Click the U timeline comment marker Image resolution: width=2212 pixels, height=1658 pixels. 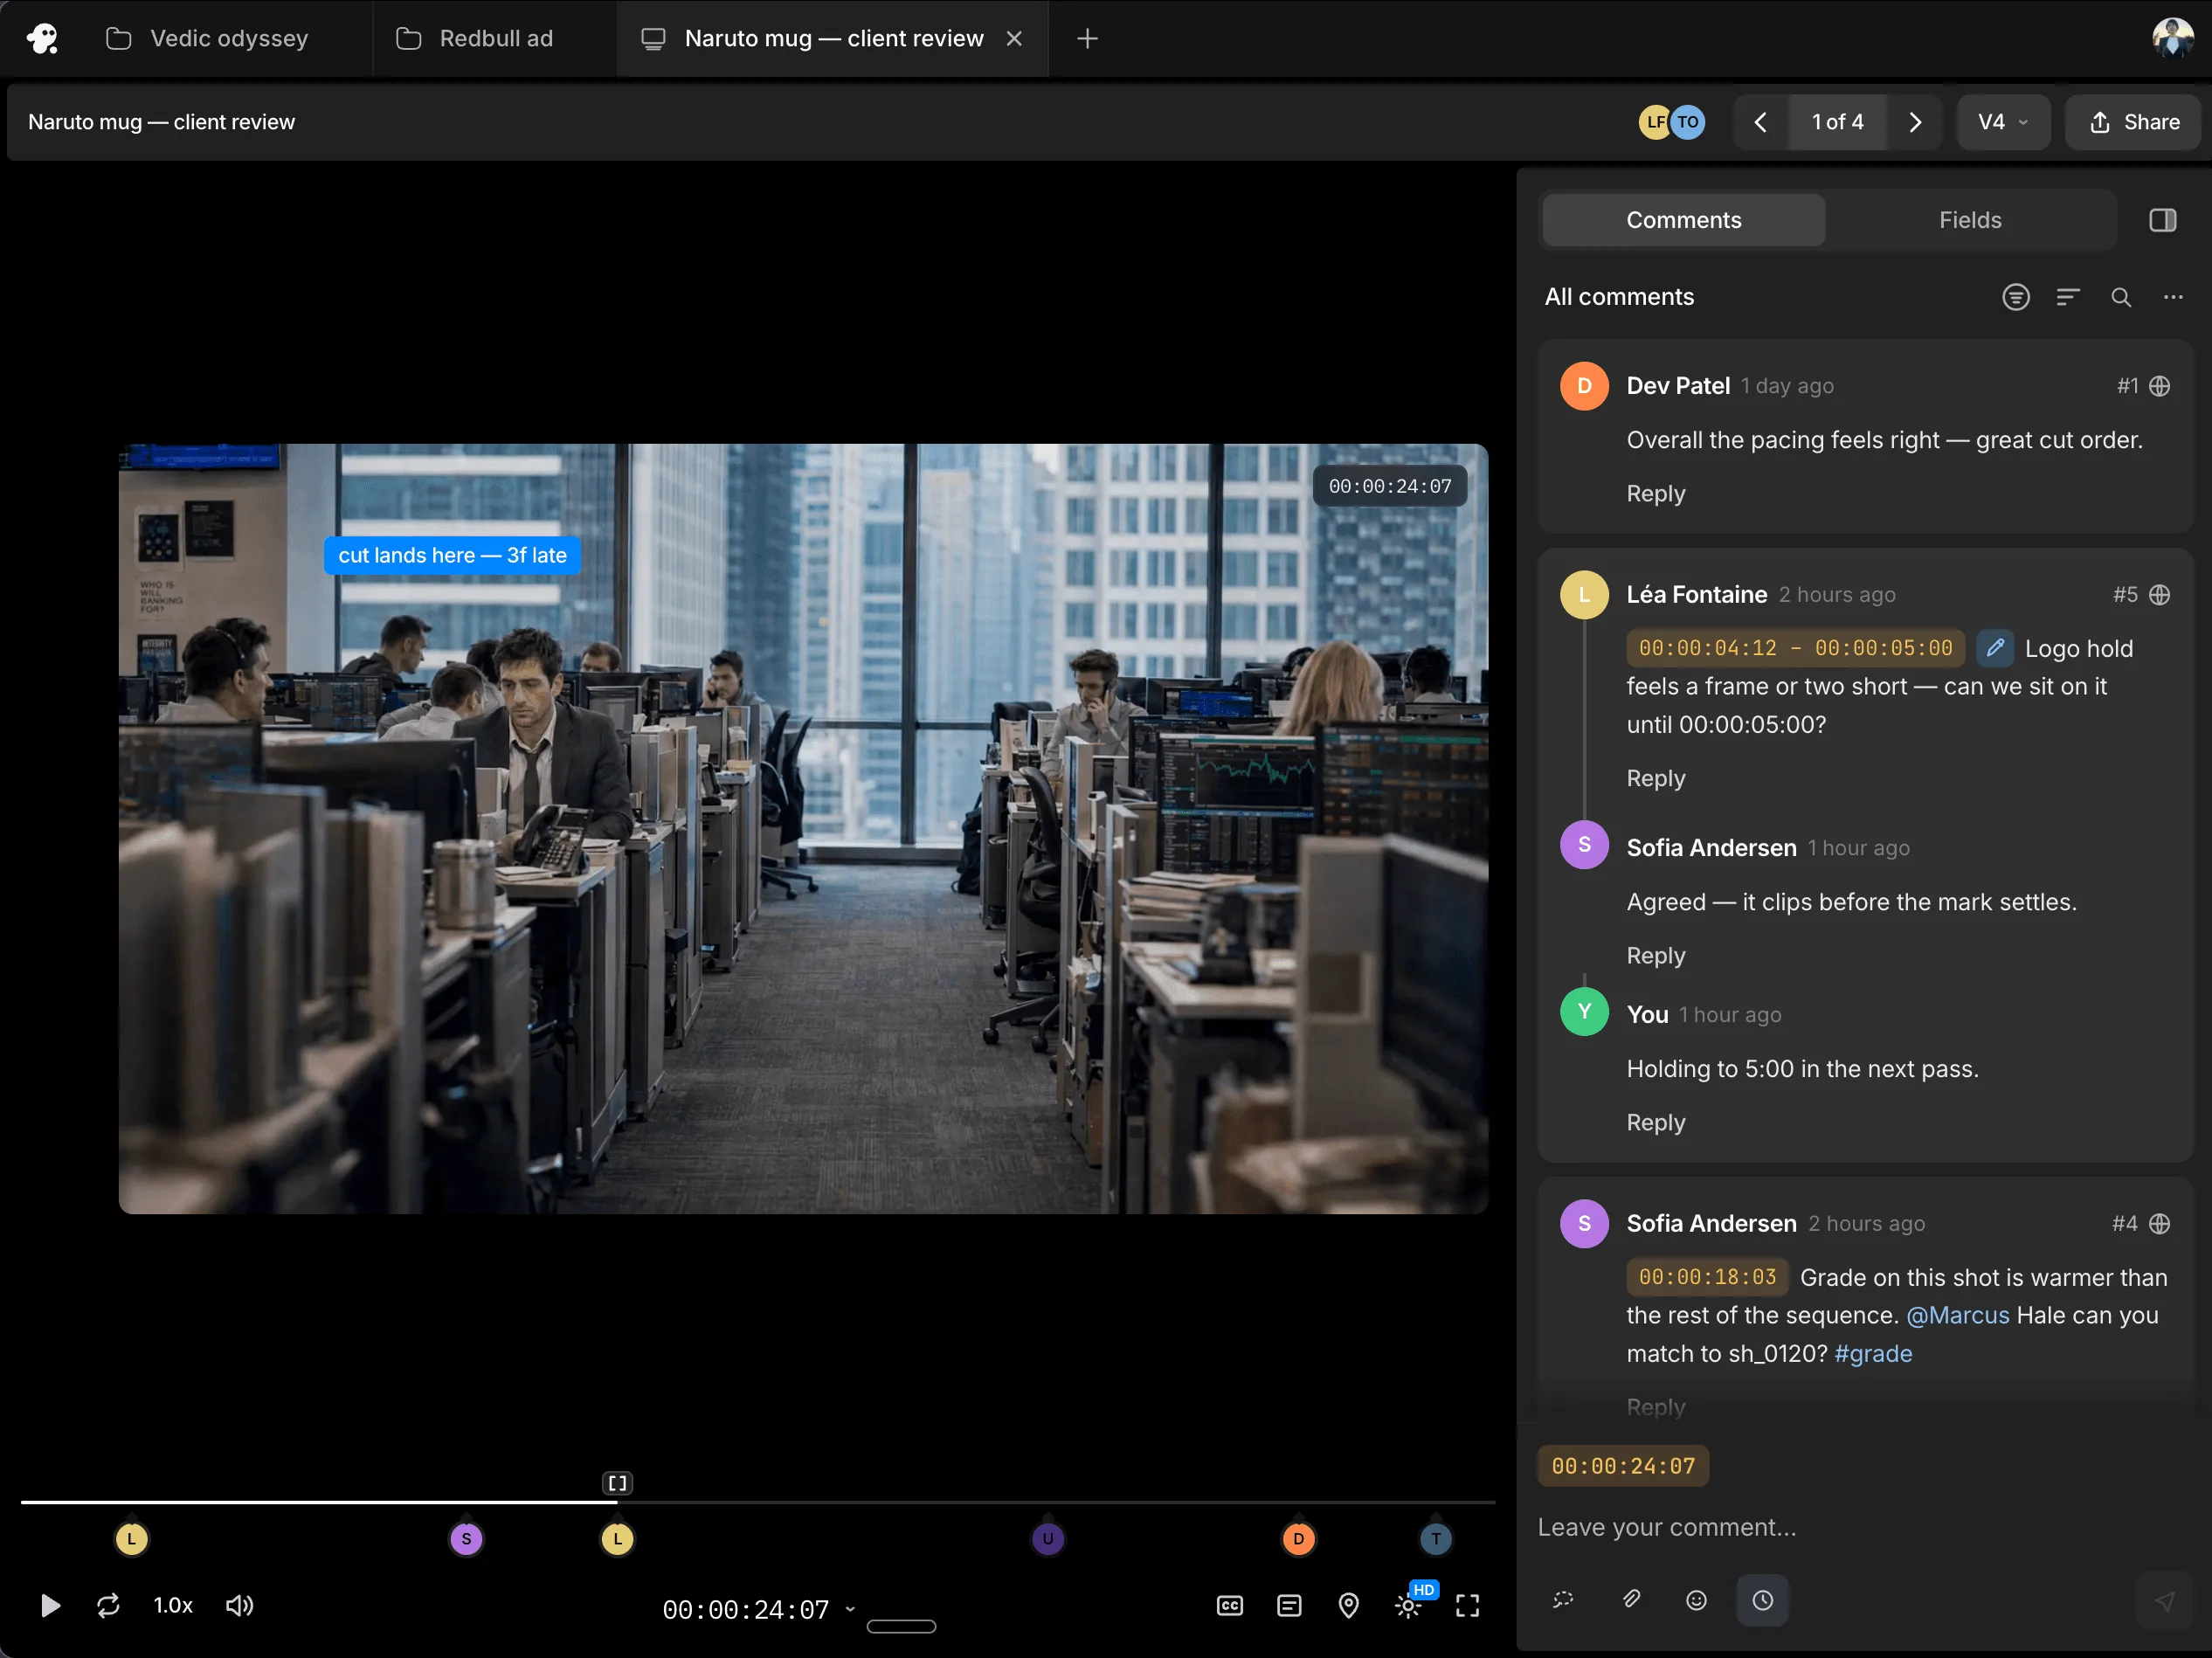[x=1048, y=1539]
